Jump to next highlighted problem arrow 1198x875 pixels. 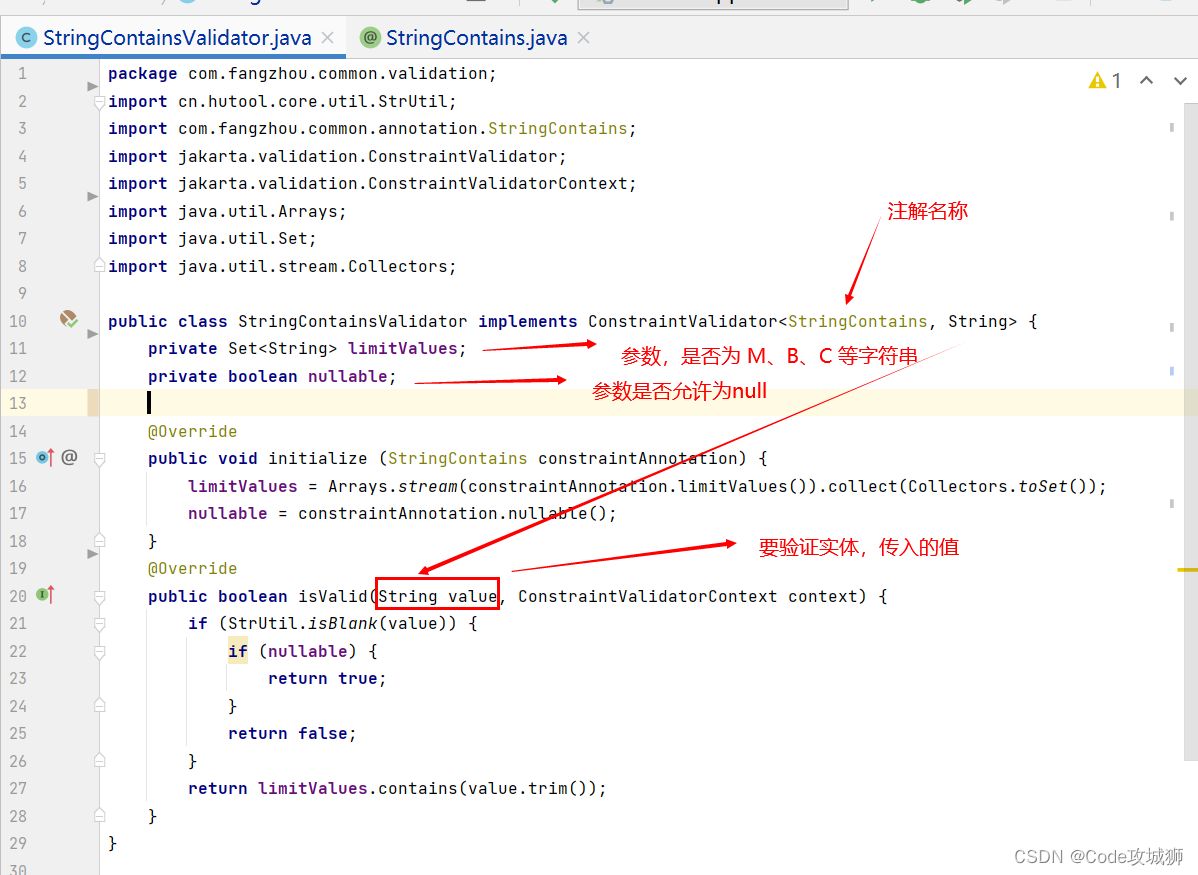click(x=1180, y=80)
